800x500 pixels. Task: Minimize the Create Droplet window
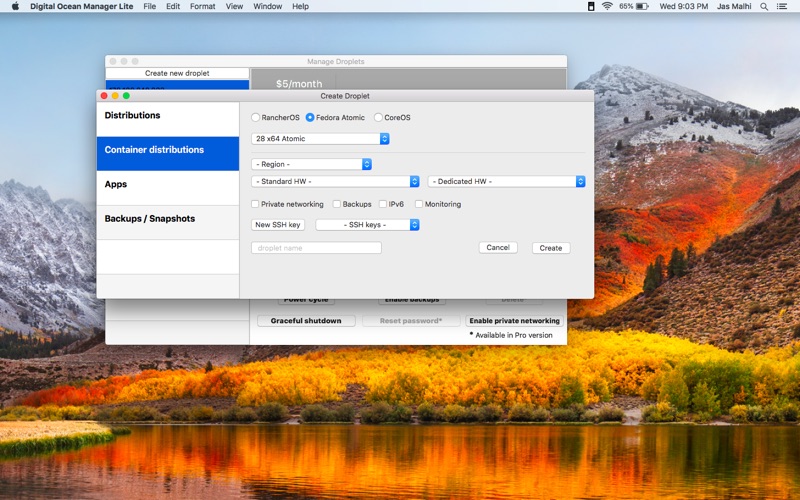pos(115,96)
